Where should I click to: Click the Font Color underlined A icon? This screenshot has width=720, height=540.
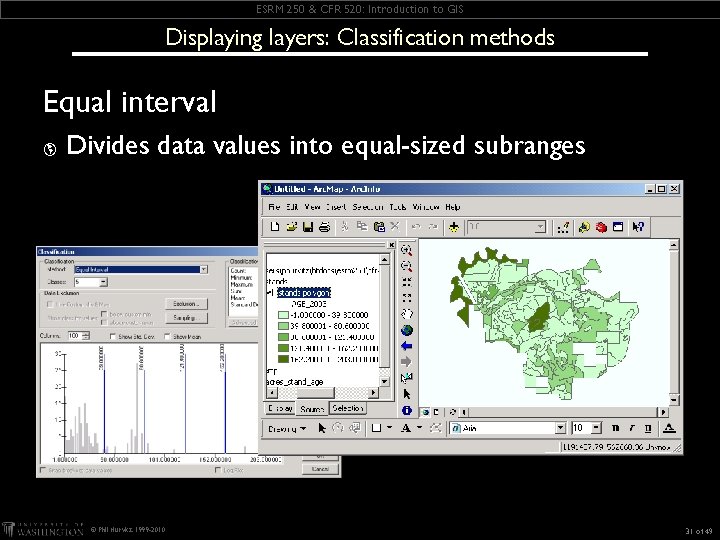(x=669, y=428)
